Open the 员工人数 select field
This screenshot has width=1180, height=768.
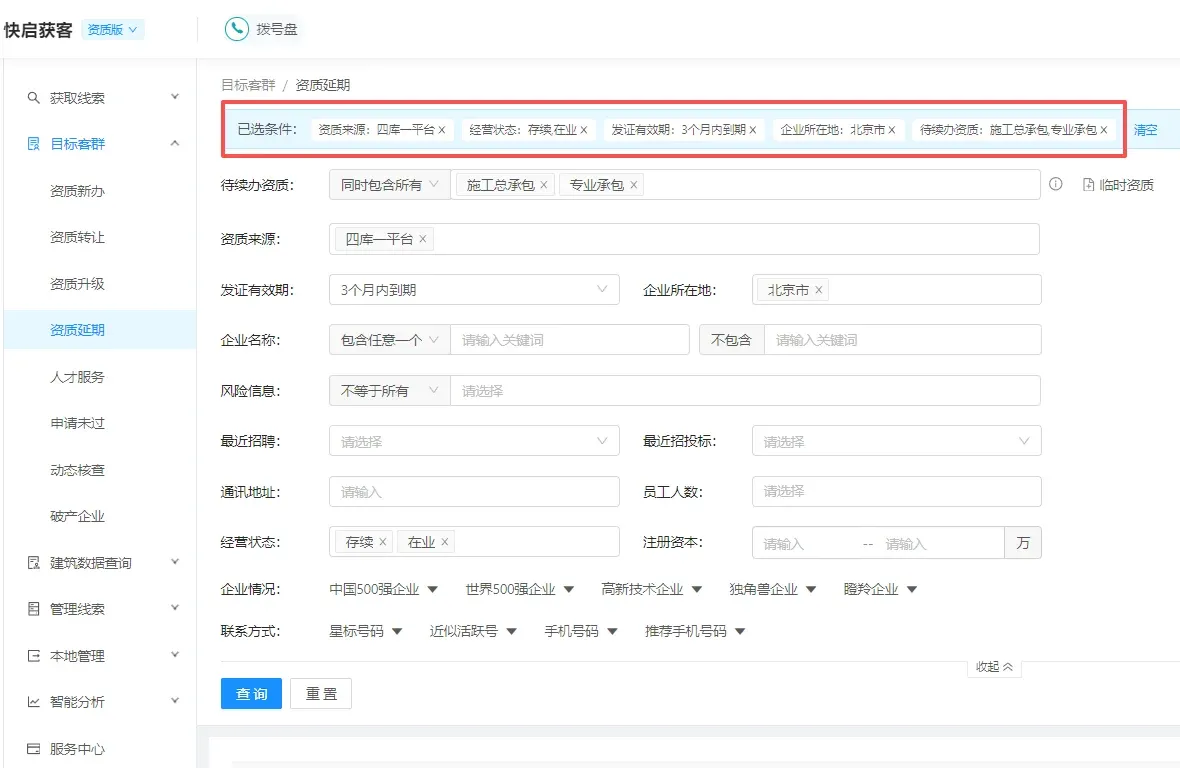tap(896, 491)
